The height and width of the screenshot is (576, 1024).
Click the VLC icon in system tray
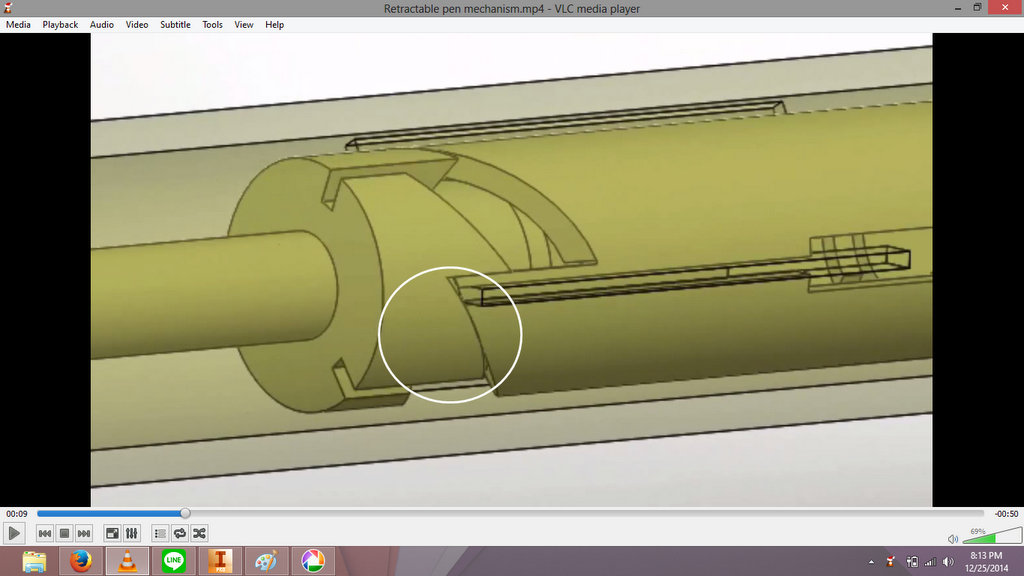pos(889,561)
